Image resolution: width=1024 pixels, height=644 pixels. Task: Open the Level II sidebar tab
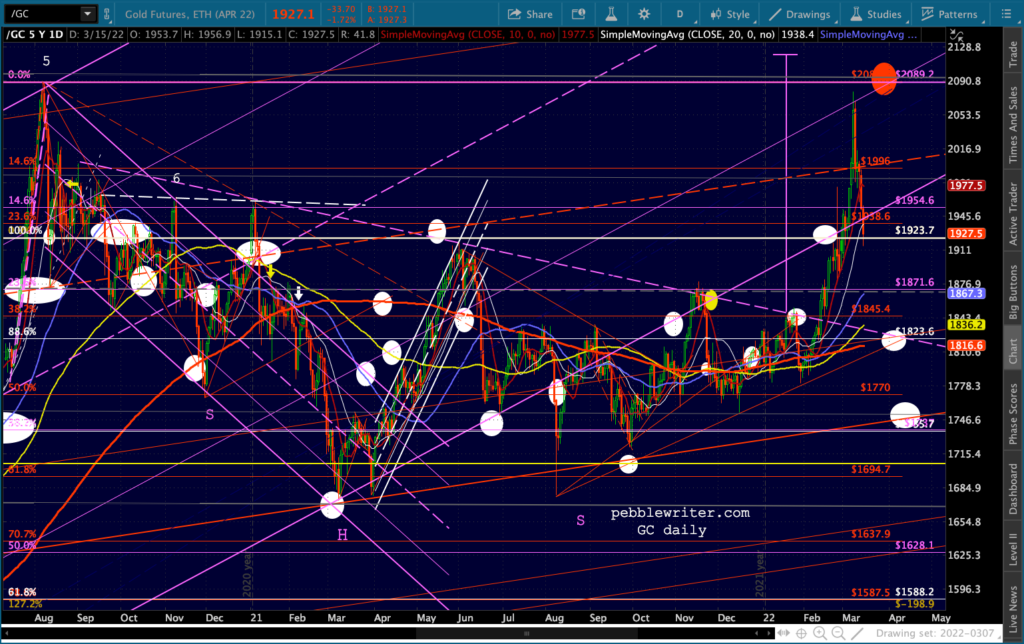pyautogui.click(x=1013, y=549)
